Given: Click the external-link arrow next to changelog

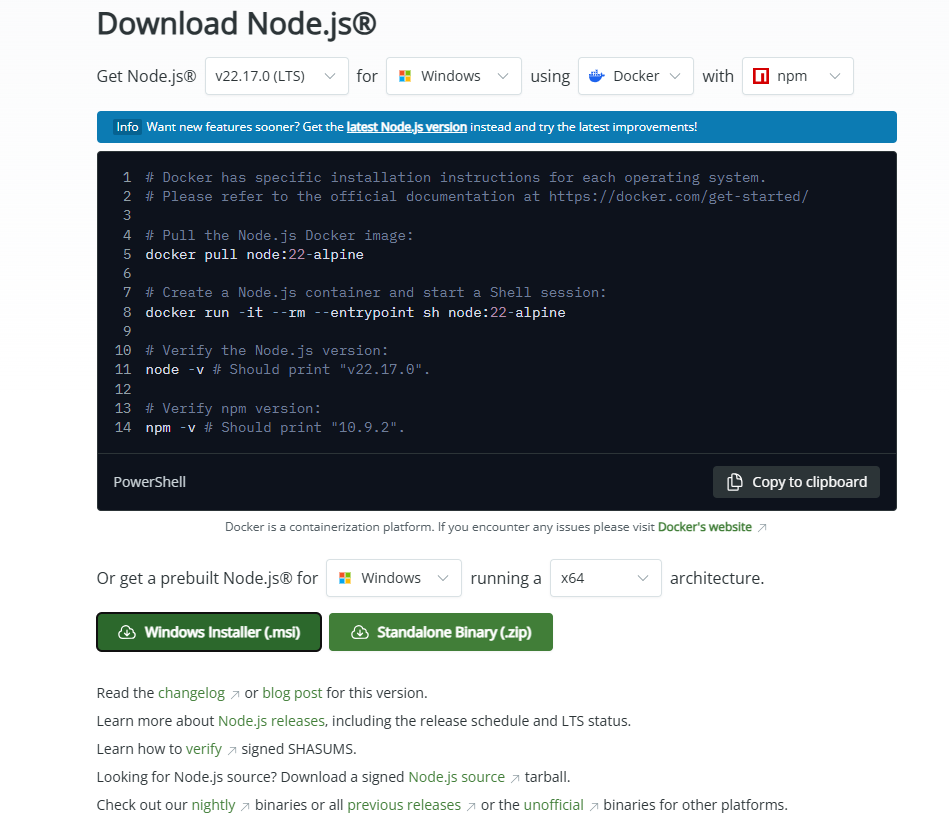Looking at the screenshot, I should (234, 691).
